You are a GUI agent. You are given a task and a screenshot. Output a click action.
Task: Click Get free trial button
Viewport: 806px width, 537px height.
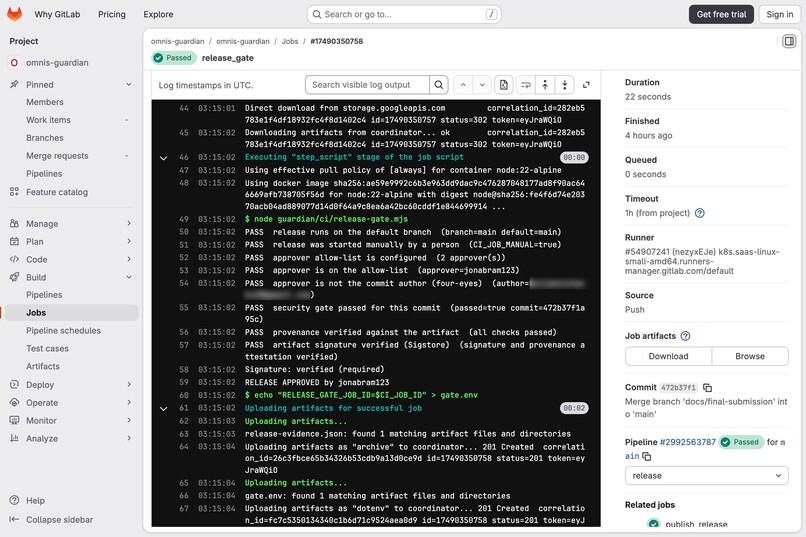coord(721,14)
